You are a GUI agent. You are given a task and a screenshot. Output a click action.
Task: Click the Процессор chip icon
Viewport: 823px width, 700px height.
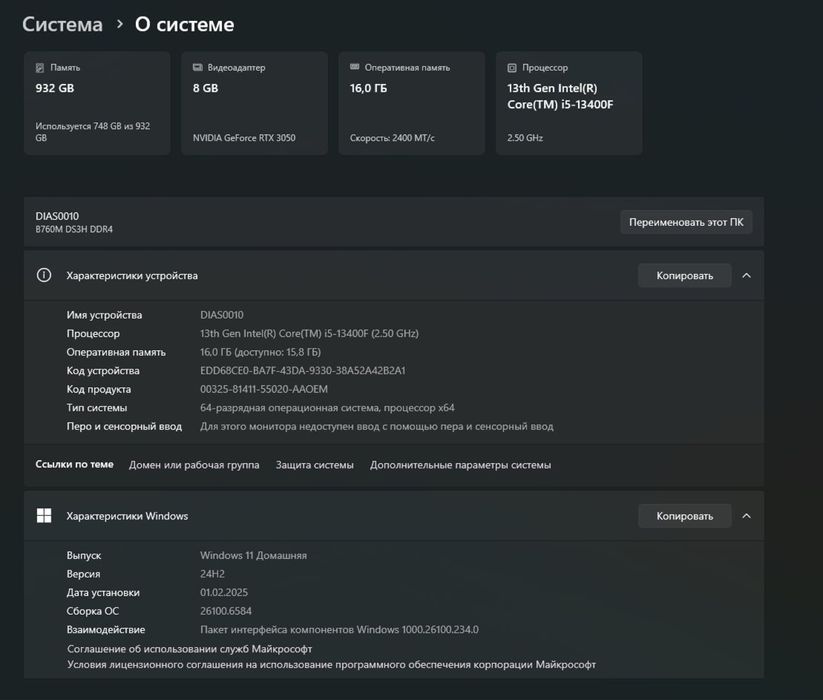coord(512,68)
